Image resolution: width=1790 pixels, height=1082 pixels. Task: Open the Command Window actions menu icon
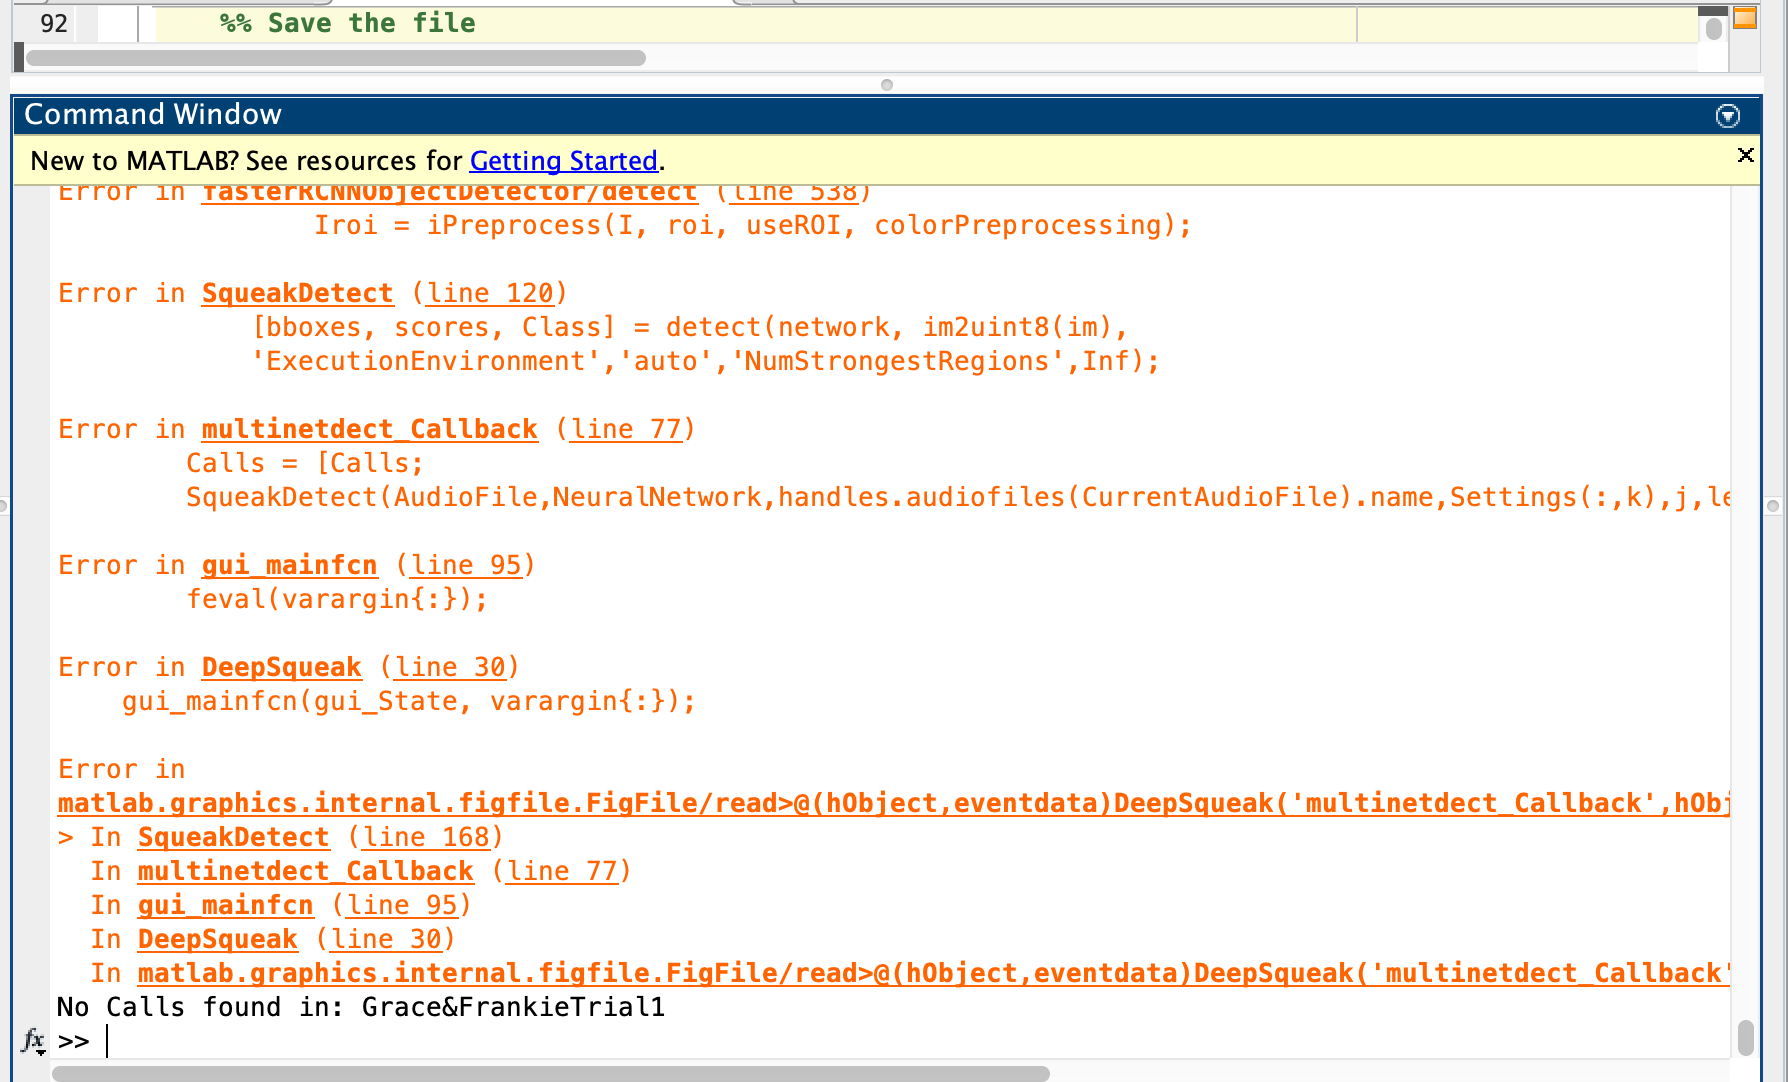[x=1727, y=116]
